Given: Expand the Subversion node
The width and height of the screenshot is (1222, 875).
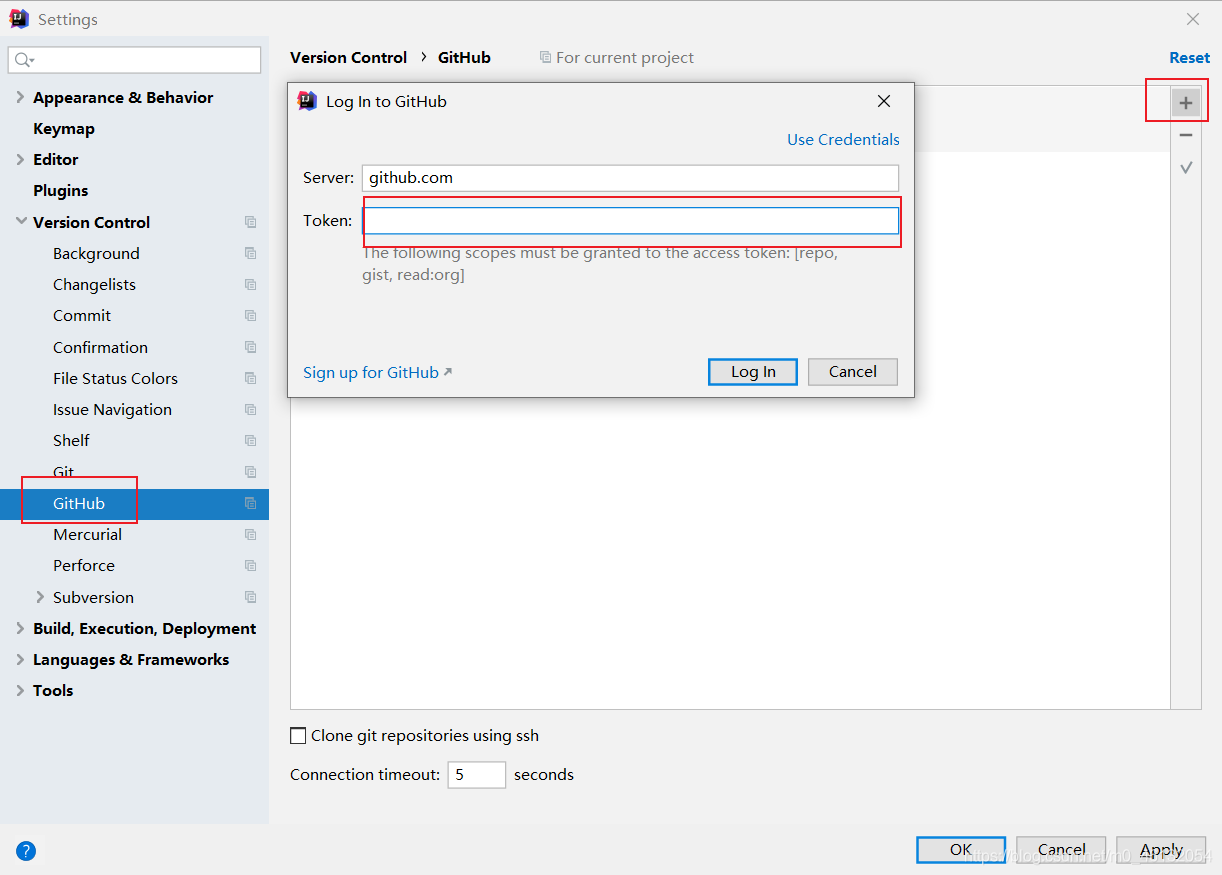Looking at the screenshot, I should [x=40, y=597].
